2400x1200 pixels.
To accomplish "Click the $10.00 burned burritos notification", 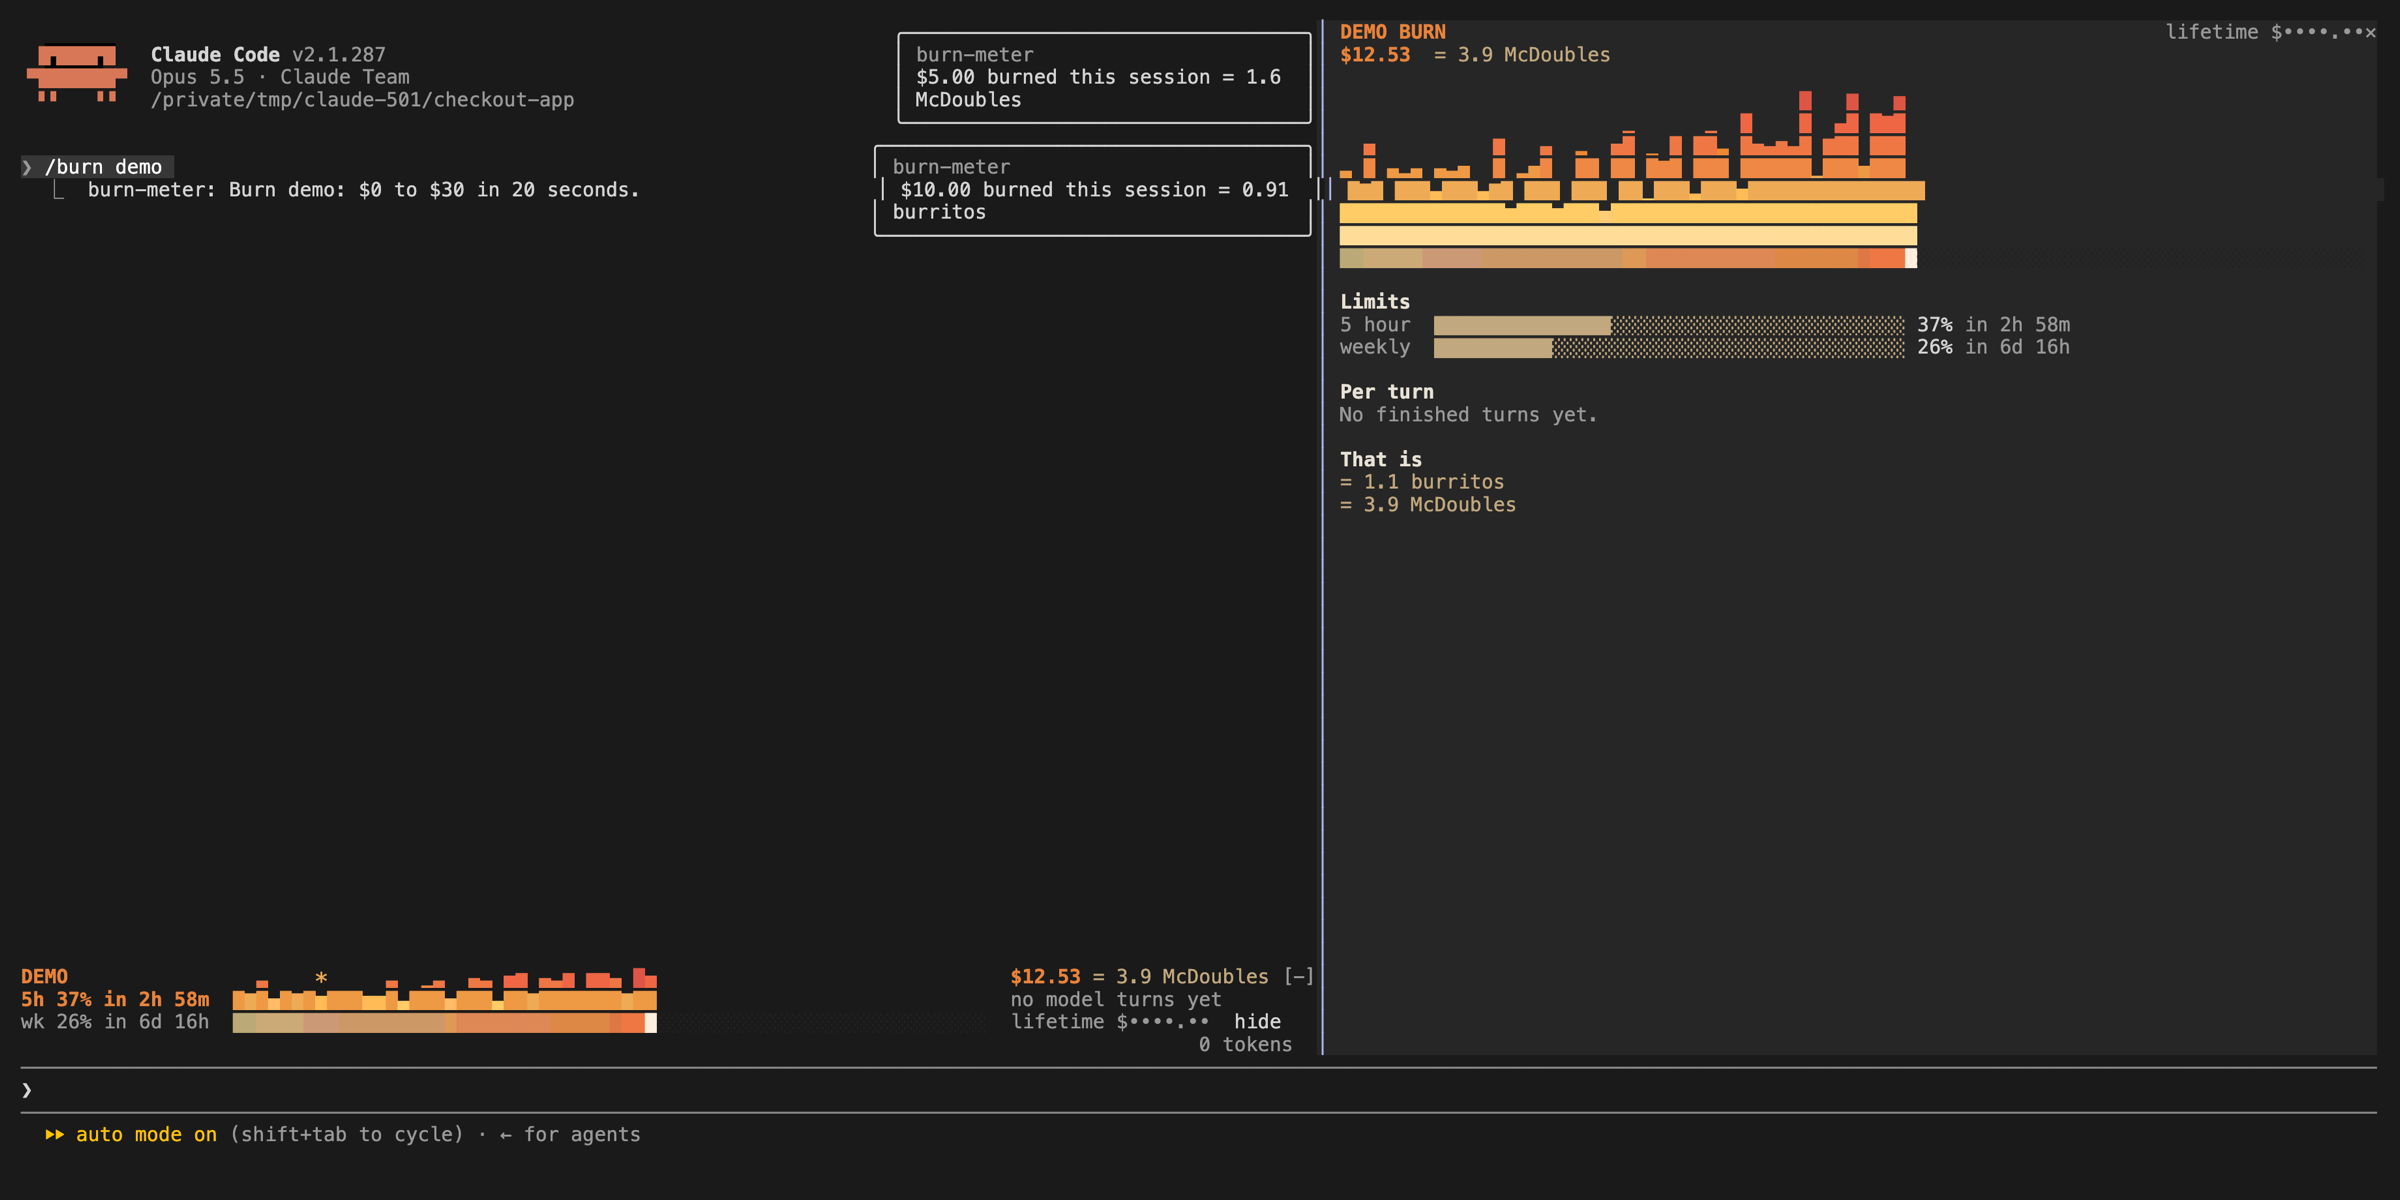I will coord(1092,191).
